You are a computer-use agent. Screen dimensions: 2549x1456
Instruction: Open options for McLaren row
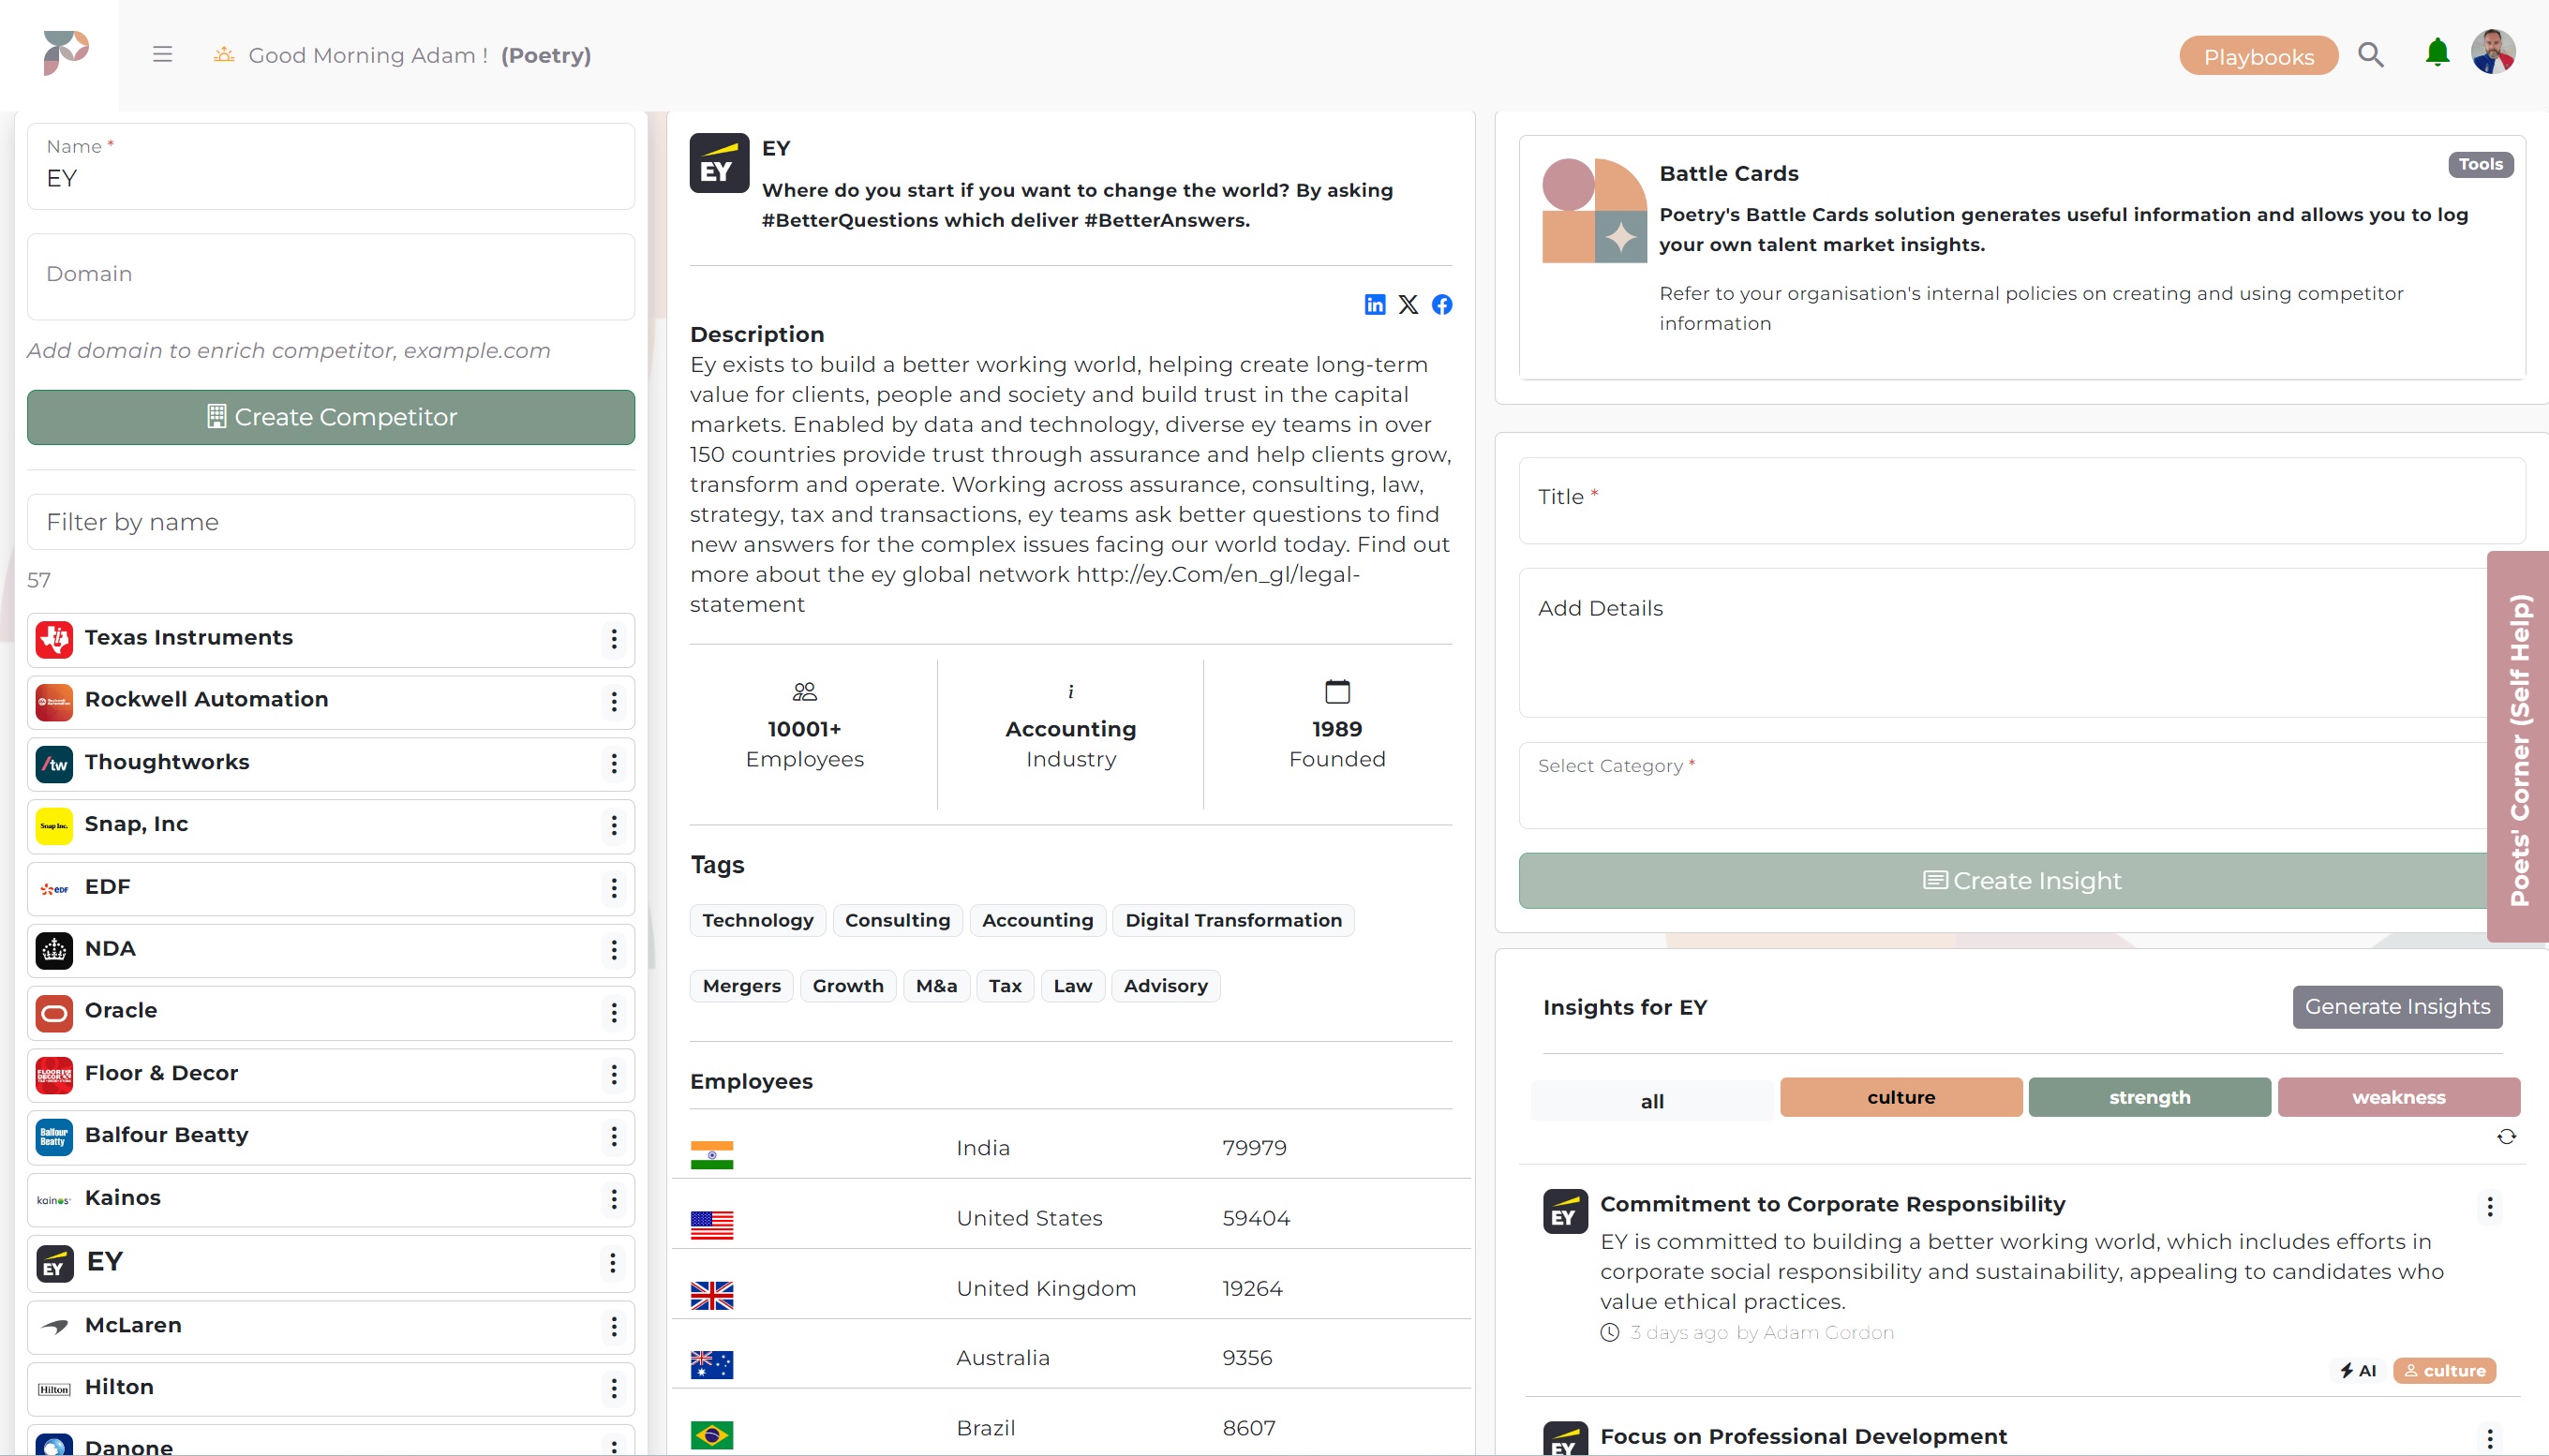613,1327
